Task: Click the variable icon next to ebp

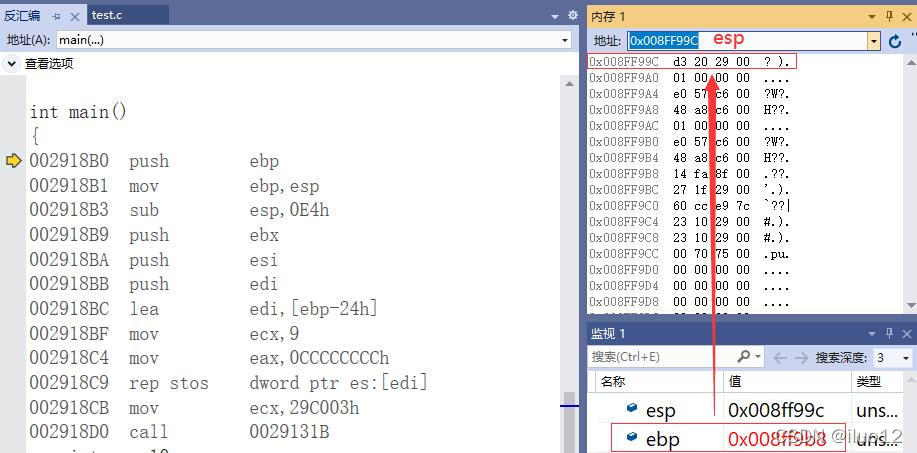Action: tap(632, 437)
